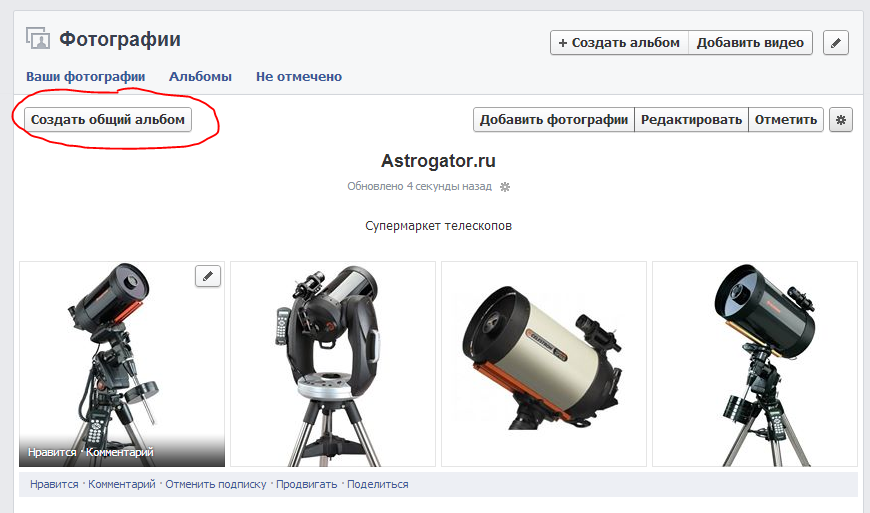Click Нравится in the bottom action bar
870x513 pixels.
click(54, 484)
